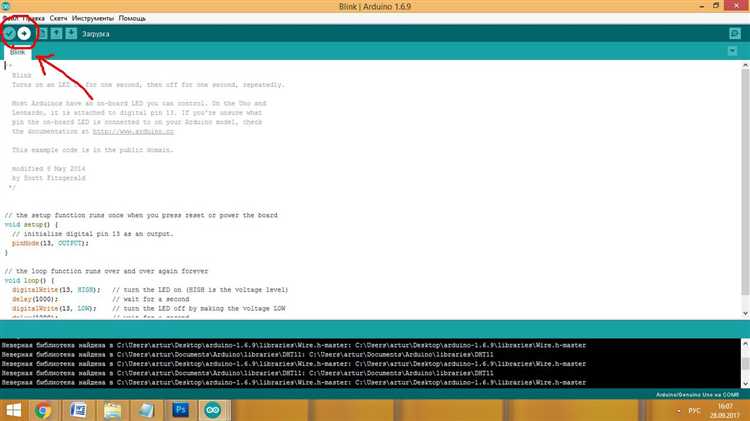Open the tab options dropdown arrow
The width and height of the screenshot is (750, 421).
pos(732,51)
